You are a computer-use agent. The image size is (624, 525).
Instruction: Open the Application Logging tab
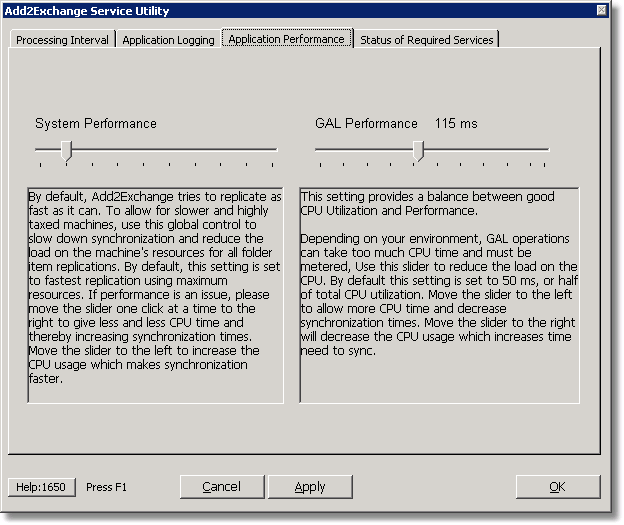click(x=168, y=40)
